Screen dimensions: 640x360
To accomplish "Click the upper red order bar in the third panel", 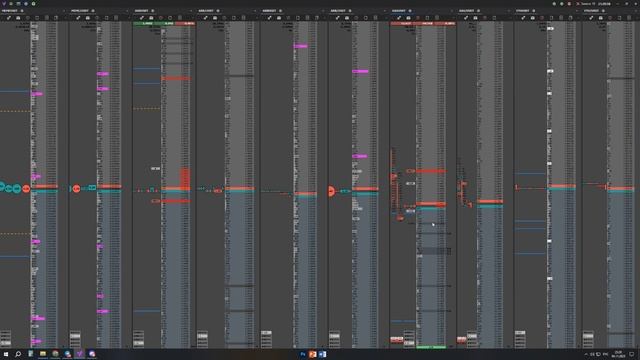I will coord(176,78).
